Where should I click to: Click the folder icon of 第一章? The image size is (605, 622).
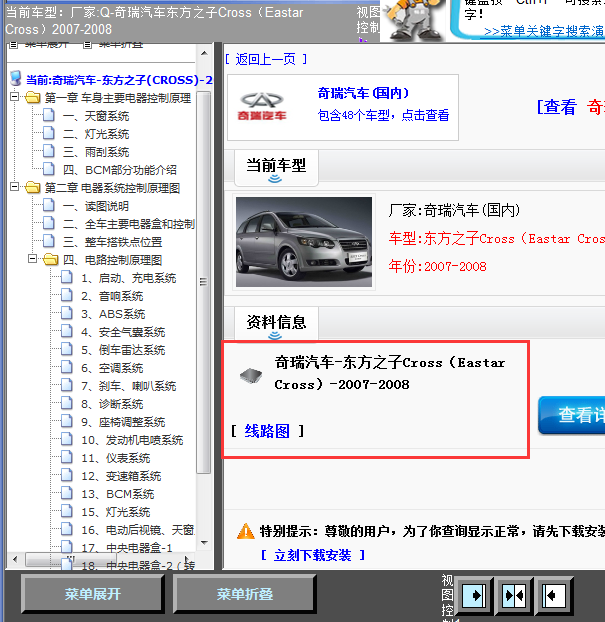click(33, 97)
